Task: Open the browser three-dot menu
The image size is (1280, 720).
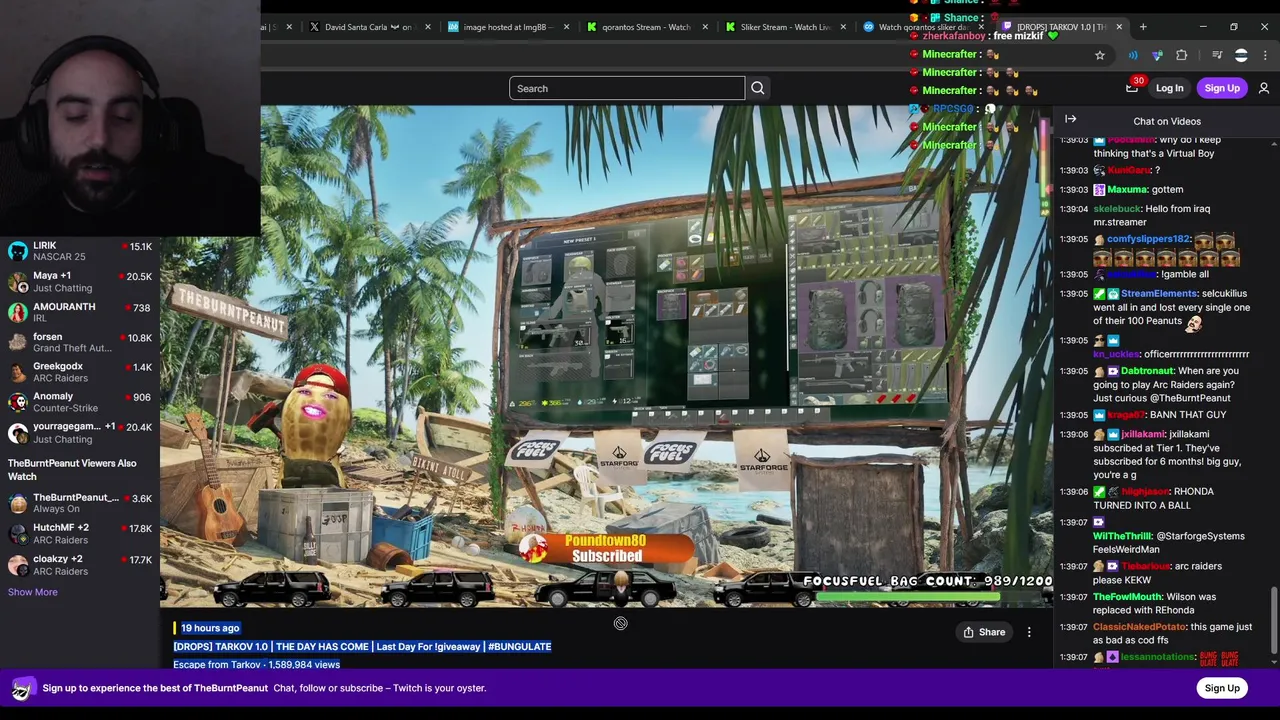Action: click(x=1266, y=55)
